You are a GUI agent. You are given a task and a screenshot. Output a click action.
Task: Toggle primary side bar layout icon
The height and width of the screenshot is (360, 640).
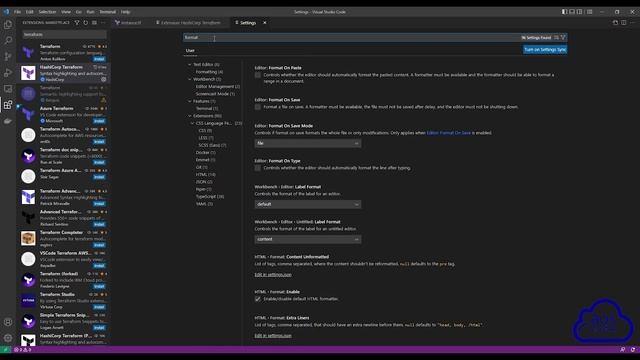(564, 12)
